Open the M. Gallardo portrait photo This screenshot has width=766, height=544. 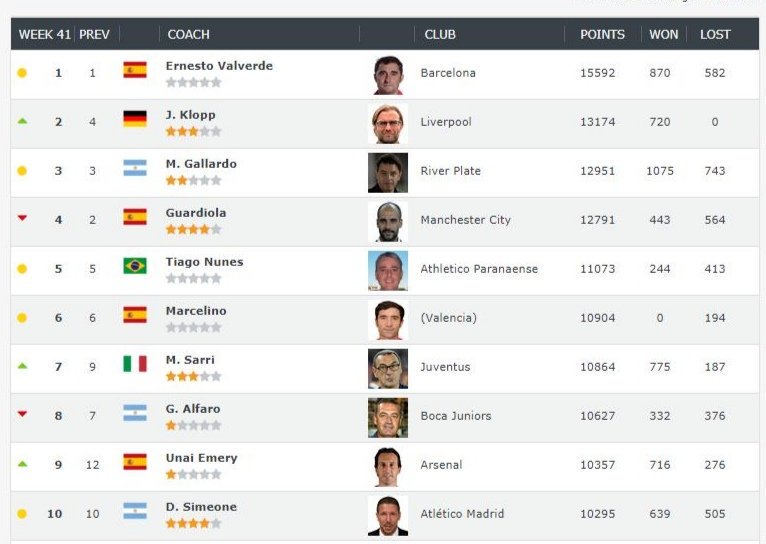coord(388,173)
